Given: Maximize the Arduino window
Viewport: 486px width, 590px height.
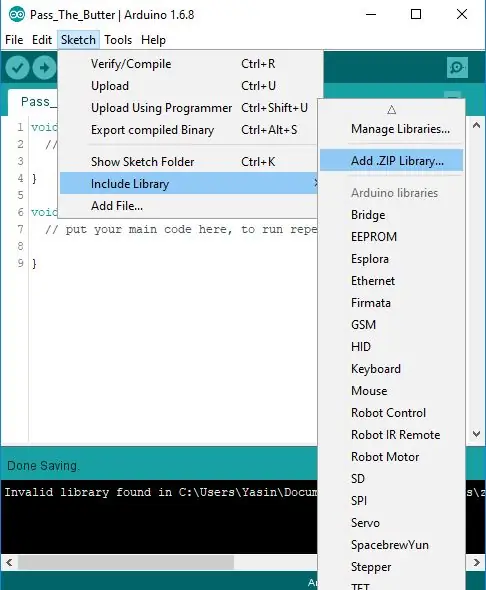Looking at the screenshot, I should click(x=416, y=15).
